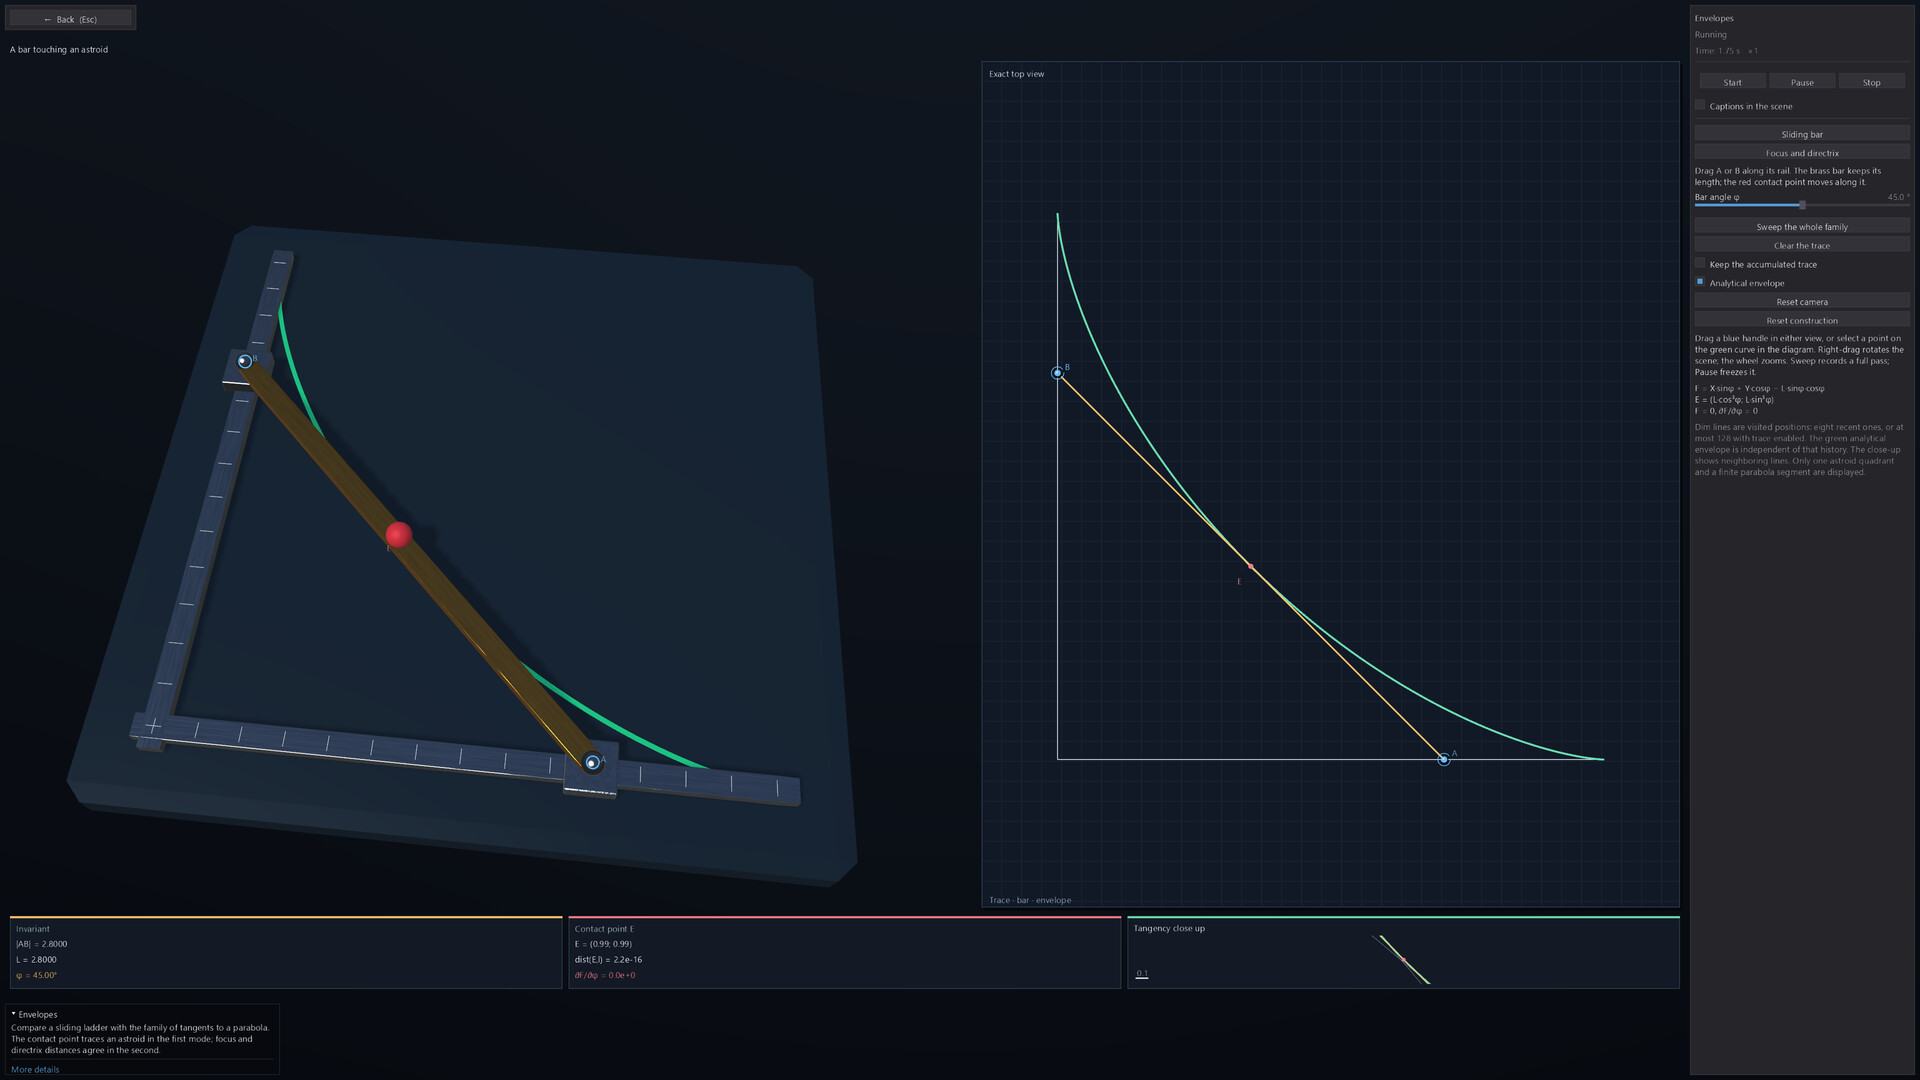Click Reset construction button

[x=1802, y=321]
